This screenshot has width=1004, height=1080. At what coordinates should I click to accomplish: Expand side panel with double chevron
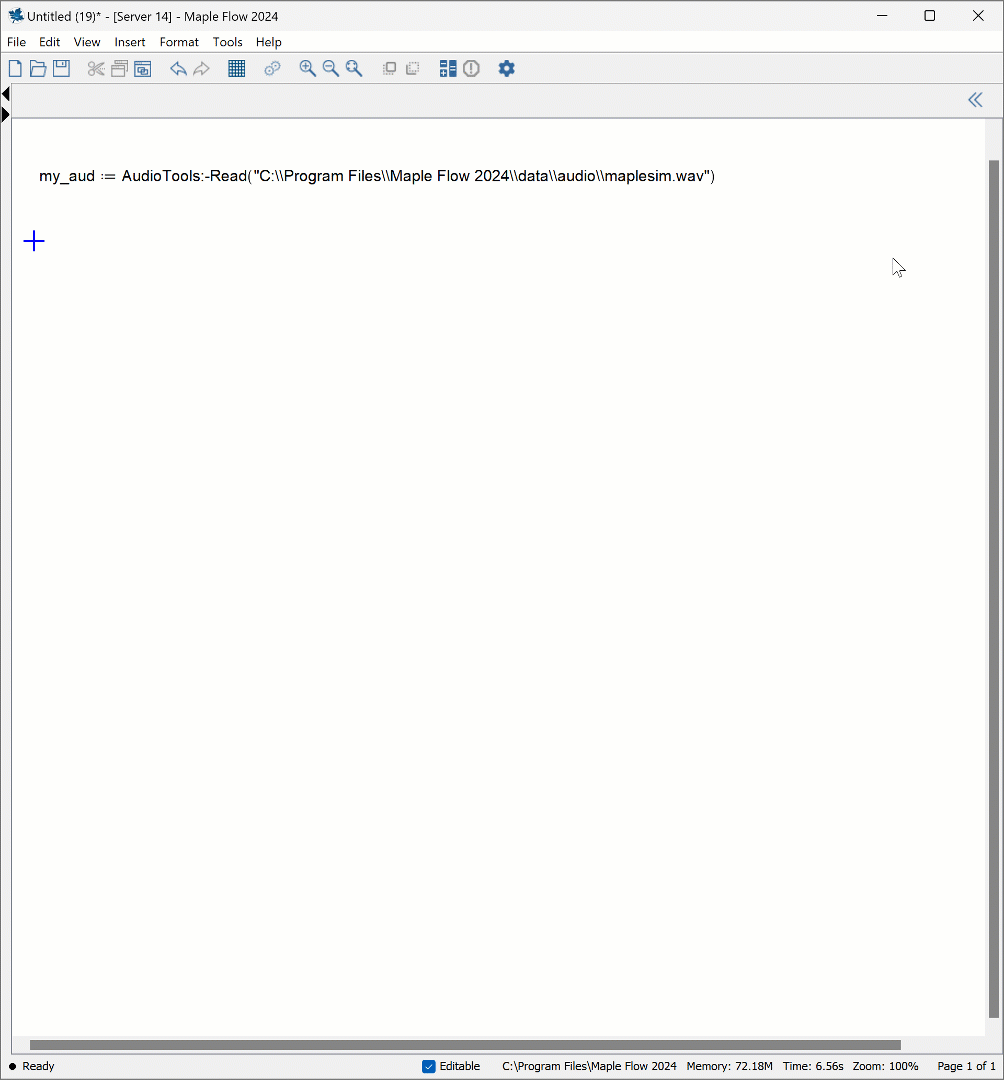click(x=975, y=100)
